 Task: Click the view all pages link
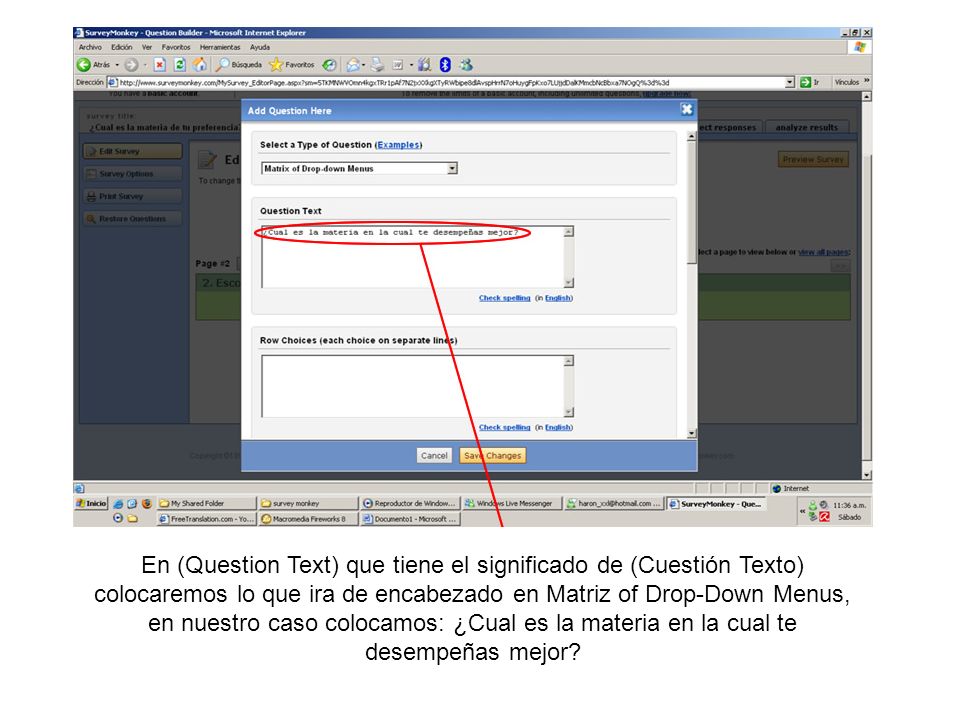[823, 252]
